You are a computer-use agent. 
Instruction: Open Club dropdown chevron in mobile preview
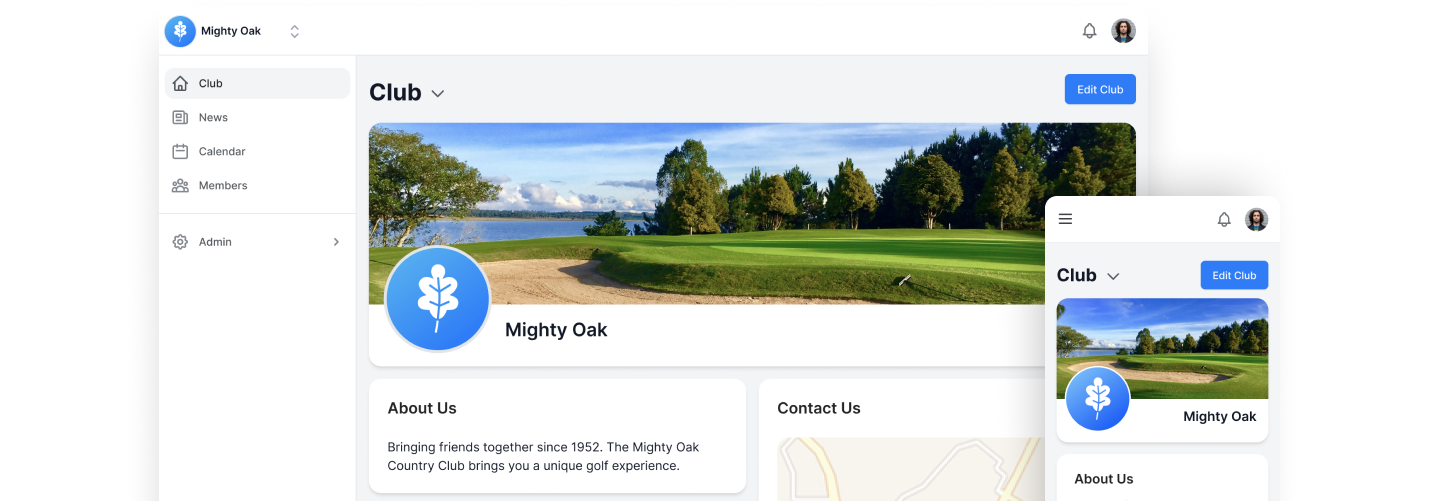click(1113, 276)
